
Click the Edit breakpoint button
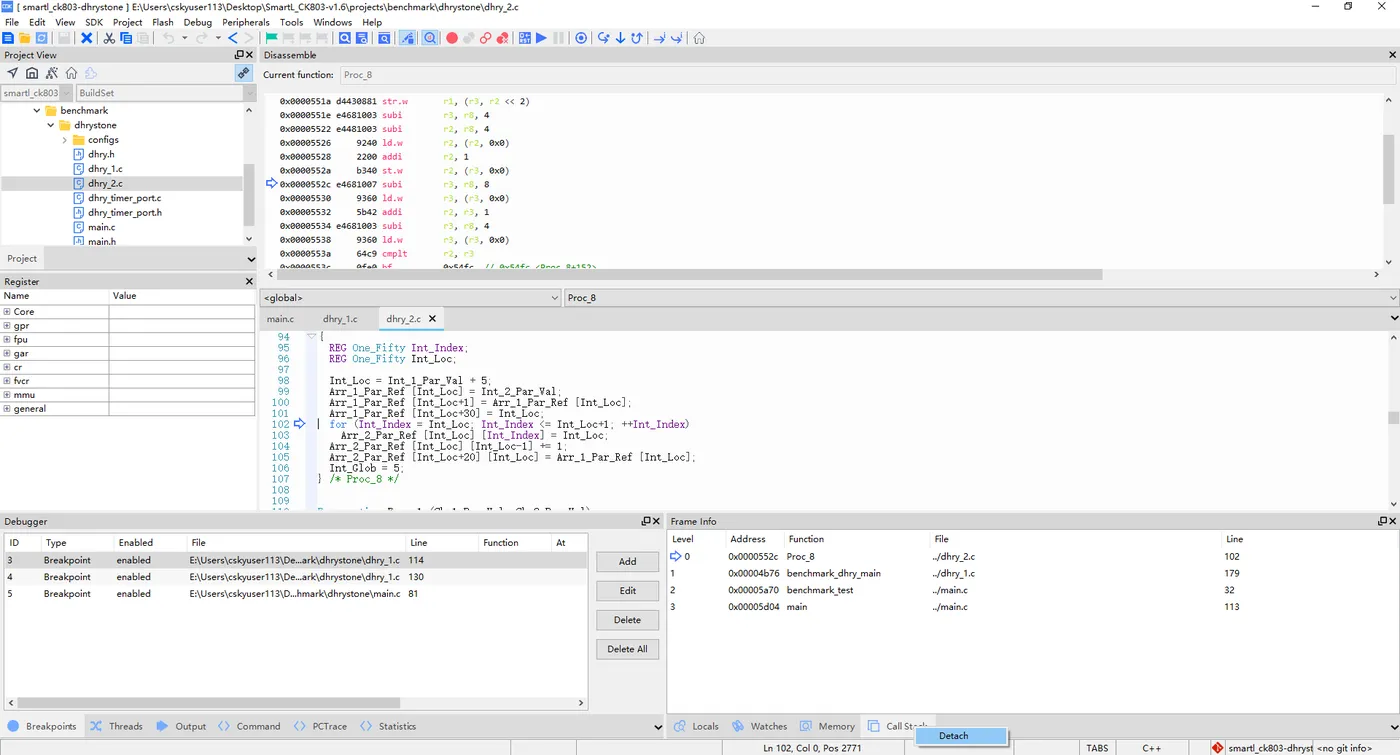click(627, 590)
